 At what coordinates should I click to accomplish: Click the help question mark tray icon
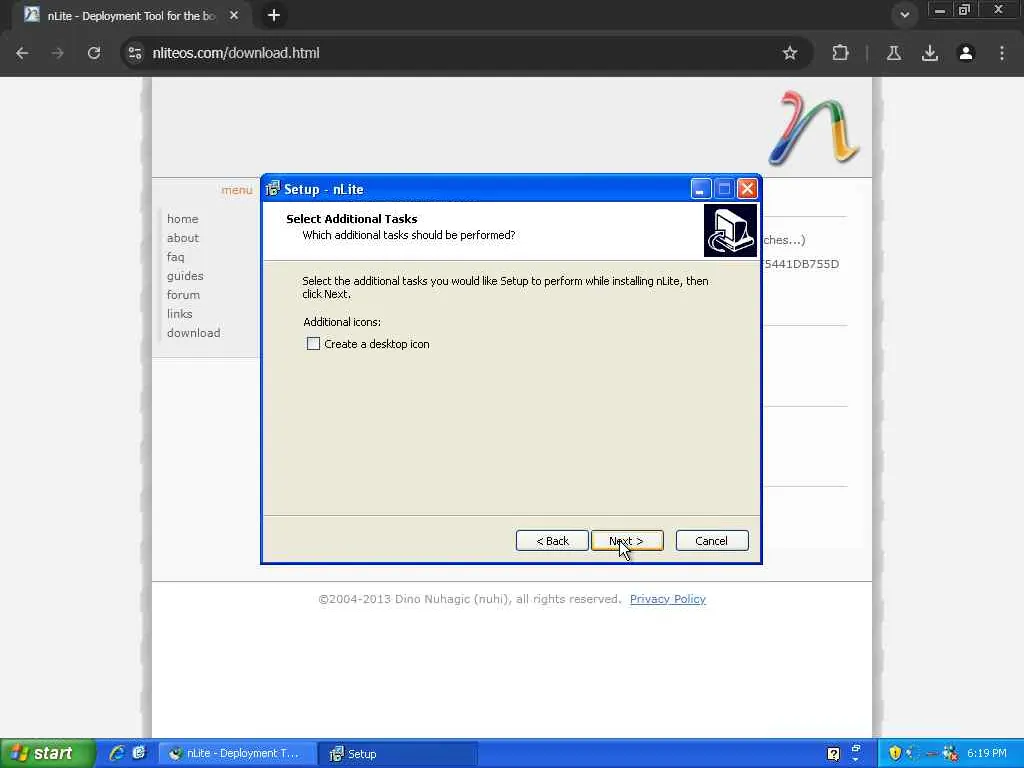click(833, 754)
